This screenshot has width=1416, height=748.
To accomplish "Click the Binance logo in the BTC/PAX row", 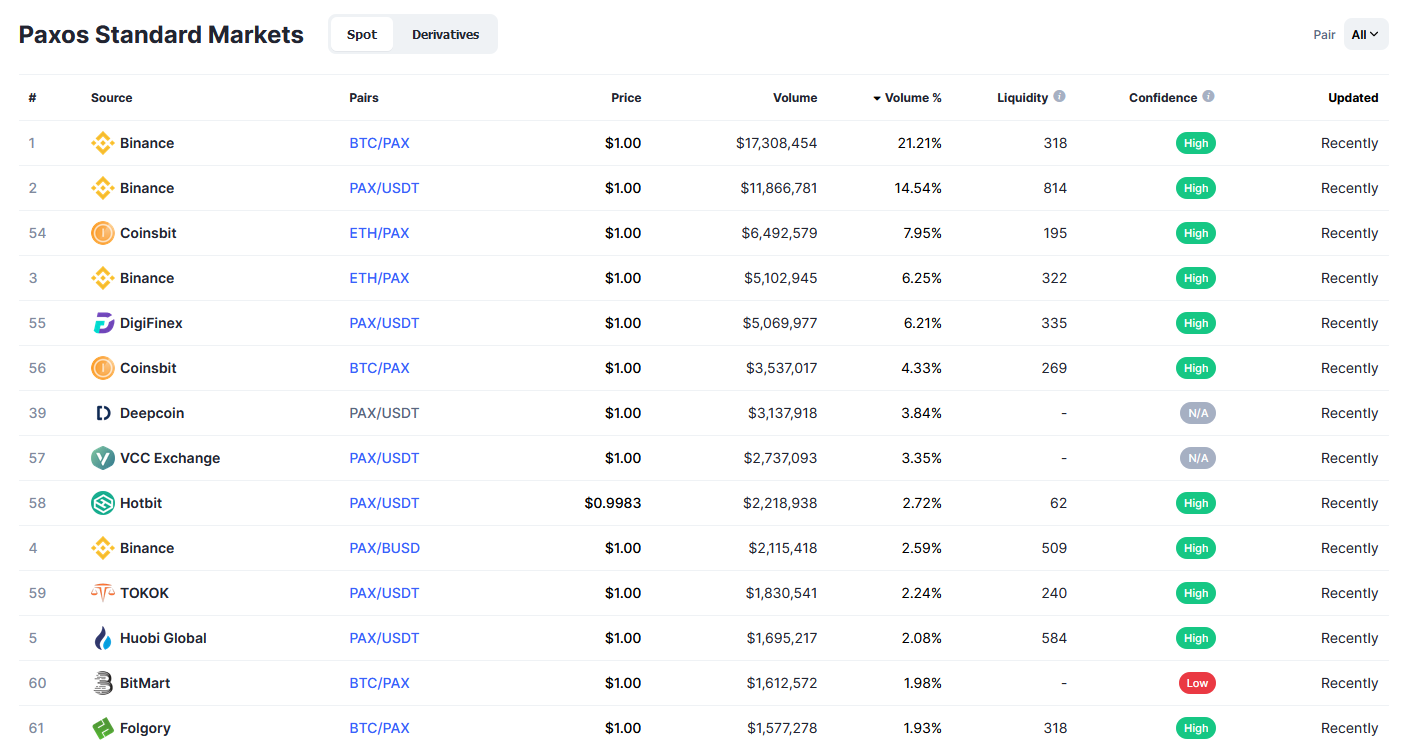I will point(102,143).
